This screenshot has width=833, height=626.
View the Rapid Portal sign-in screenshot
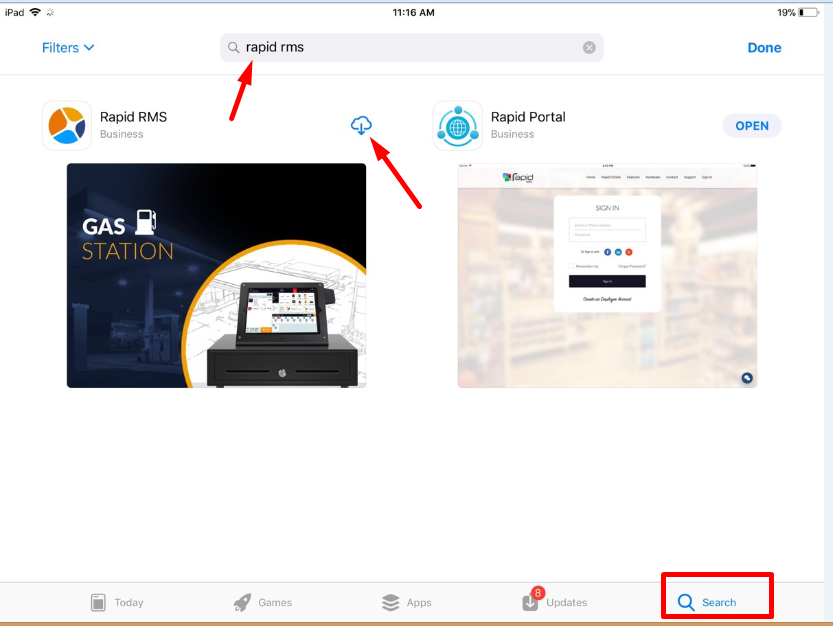click(607, 275)
